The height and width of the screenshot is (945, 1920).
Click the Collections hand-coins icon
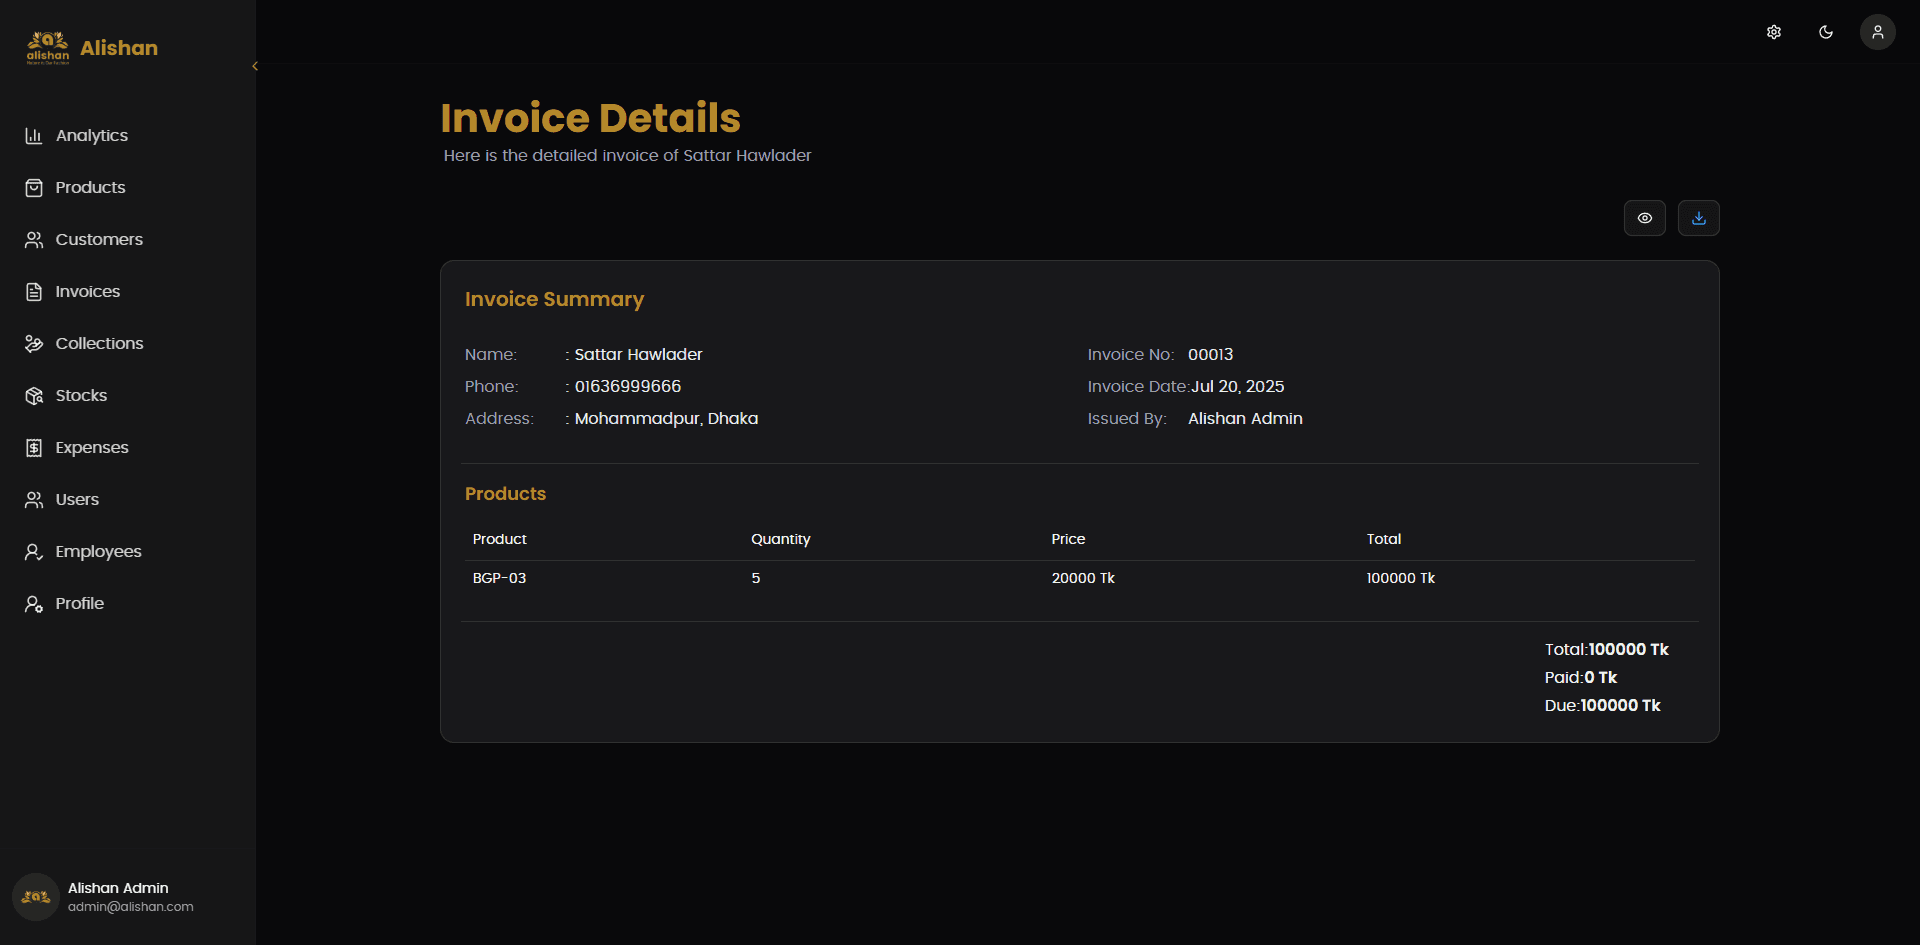point(34,344)
